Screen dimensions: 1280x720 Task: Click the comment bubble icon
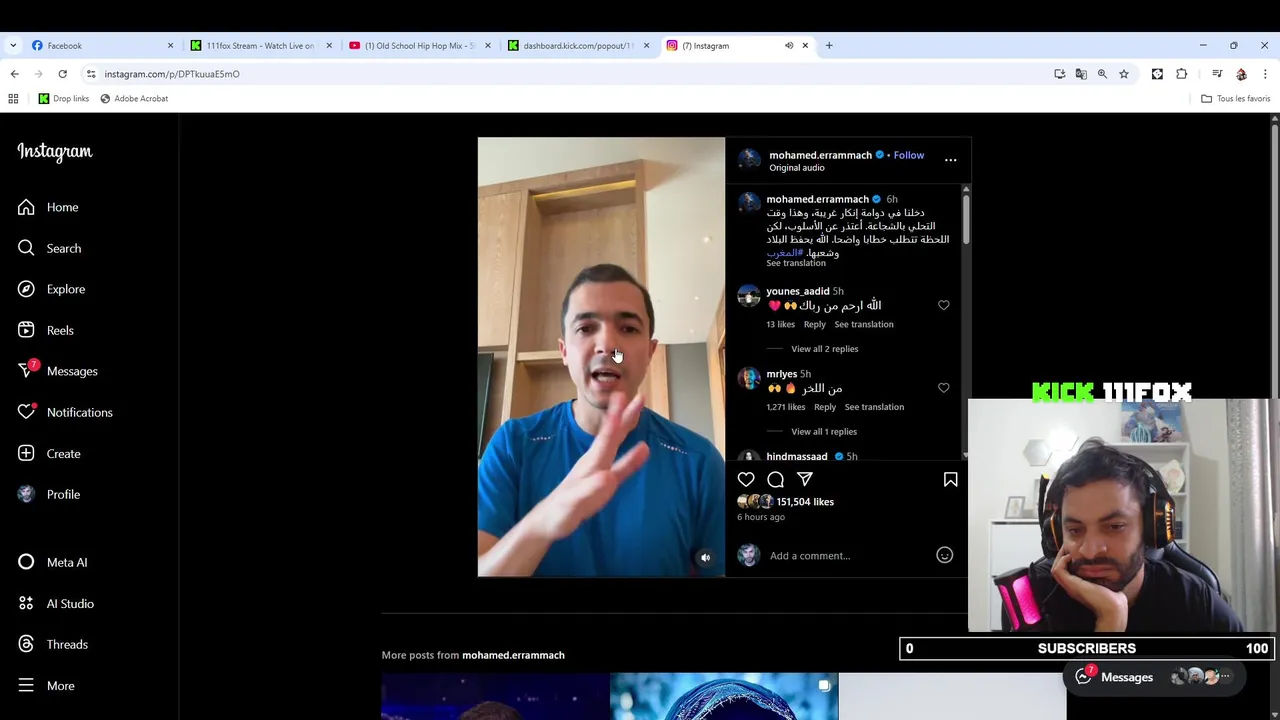pos(775,480)
